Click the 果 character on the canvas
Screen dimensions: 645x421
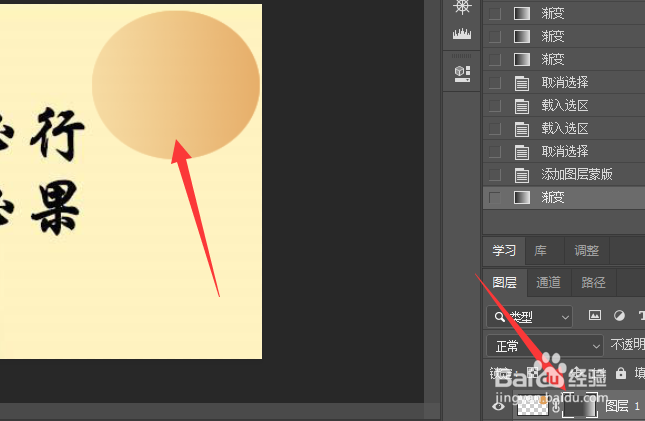click(x=56, y=207)
